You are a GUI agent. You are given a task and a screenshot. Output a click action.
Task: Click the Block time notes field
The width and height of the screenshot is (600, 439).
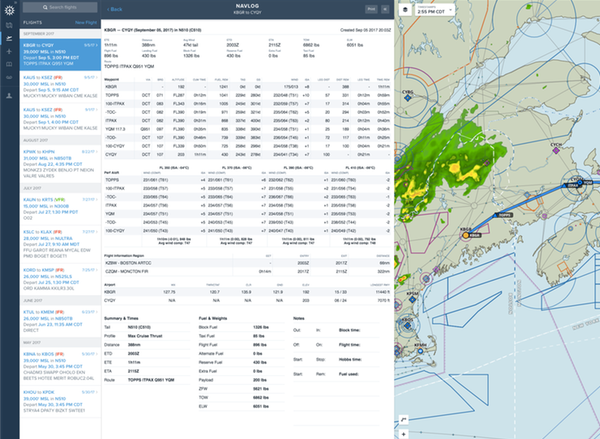(350, 330)
